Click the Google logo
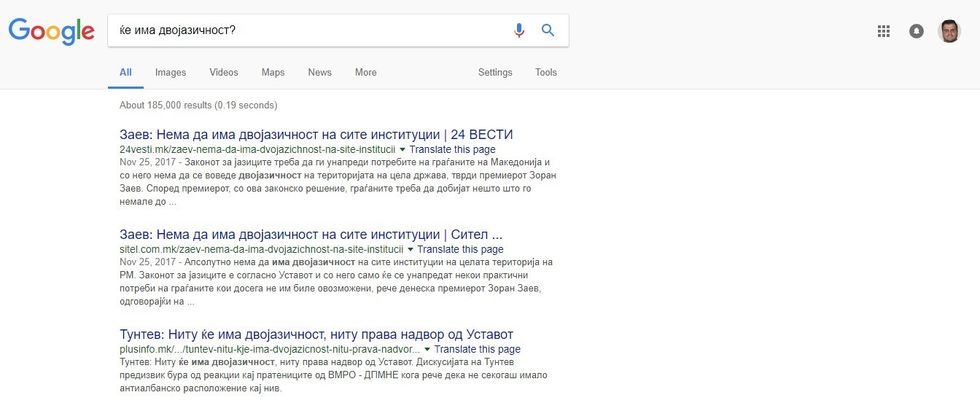 (x=51, y=31)
